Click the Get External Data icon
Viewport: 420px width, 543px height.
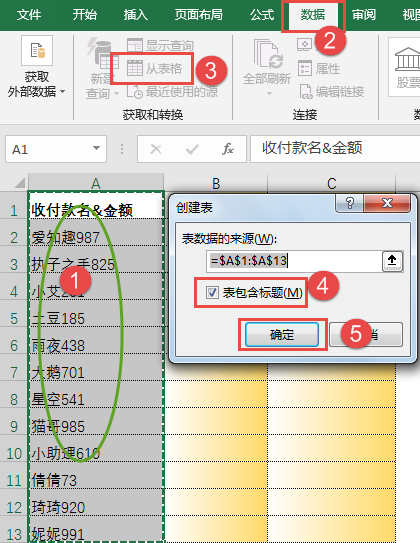coord(37,51)
